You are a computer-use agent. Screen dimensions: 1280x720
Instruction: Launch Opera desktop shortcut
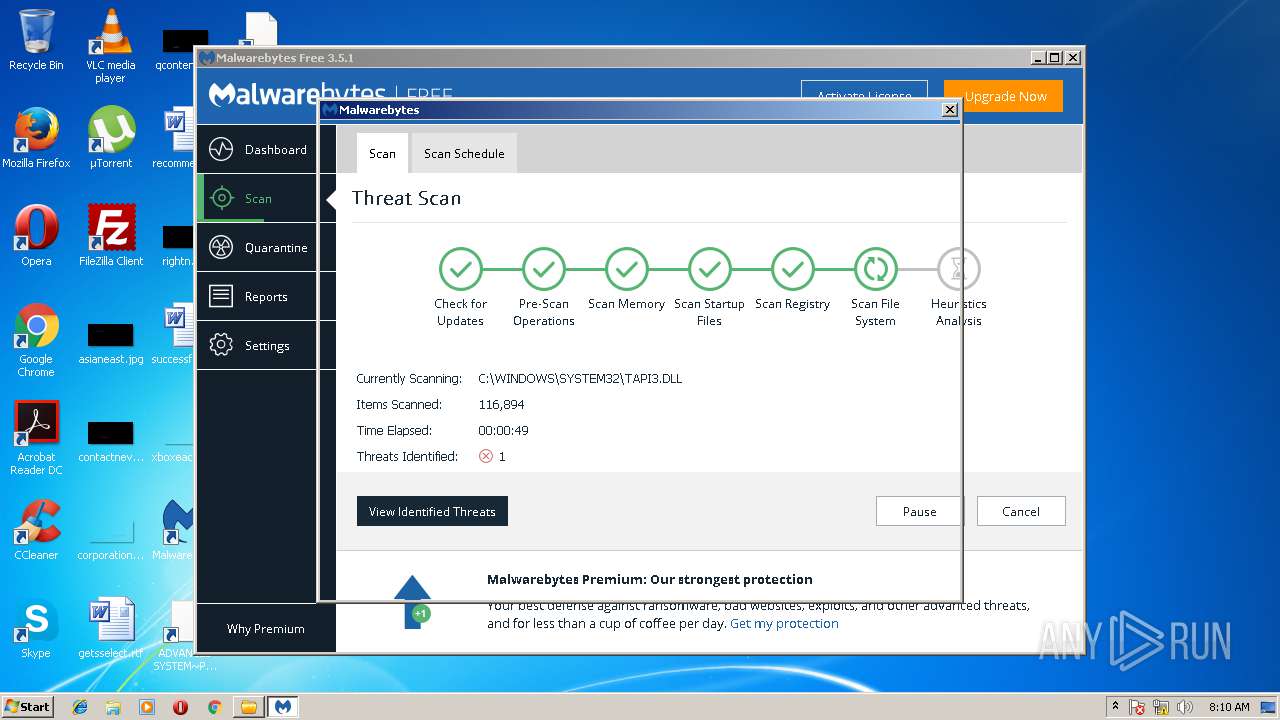[x=36, y=236]
